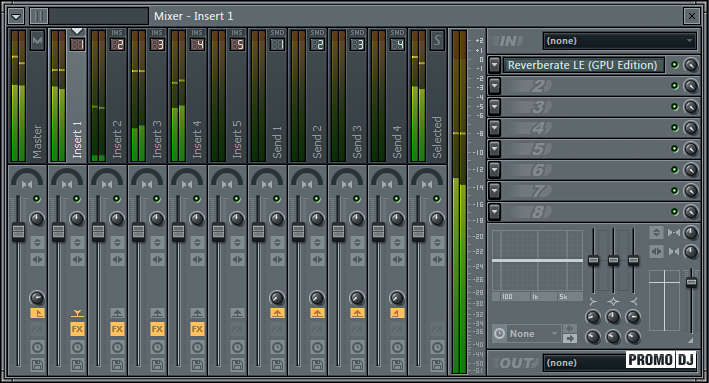Click the right arrow beside None
This screenshot has width=709, height=383.
(570, 338)
